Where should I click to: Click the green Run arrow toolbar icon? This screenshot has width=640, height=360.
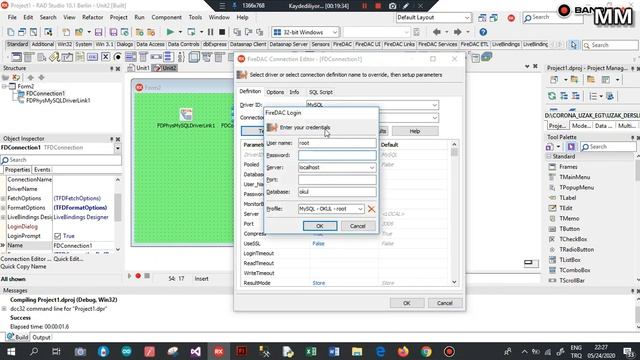170,32
